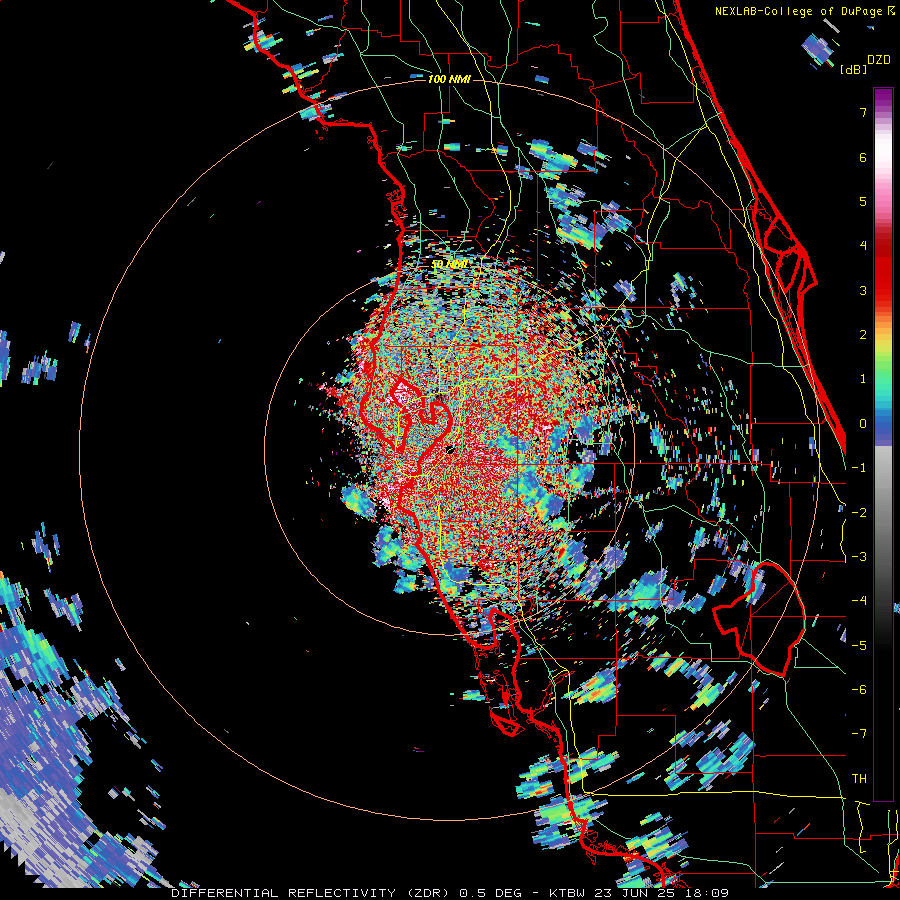Screen dimensions: 900x900
Task: Select the 3 value on the scale
Action: pos(863,290)
